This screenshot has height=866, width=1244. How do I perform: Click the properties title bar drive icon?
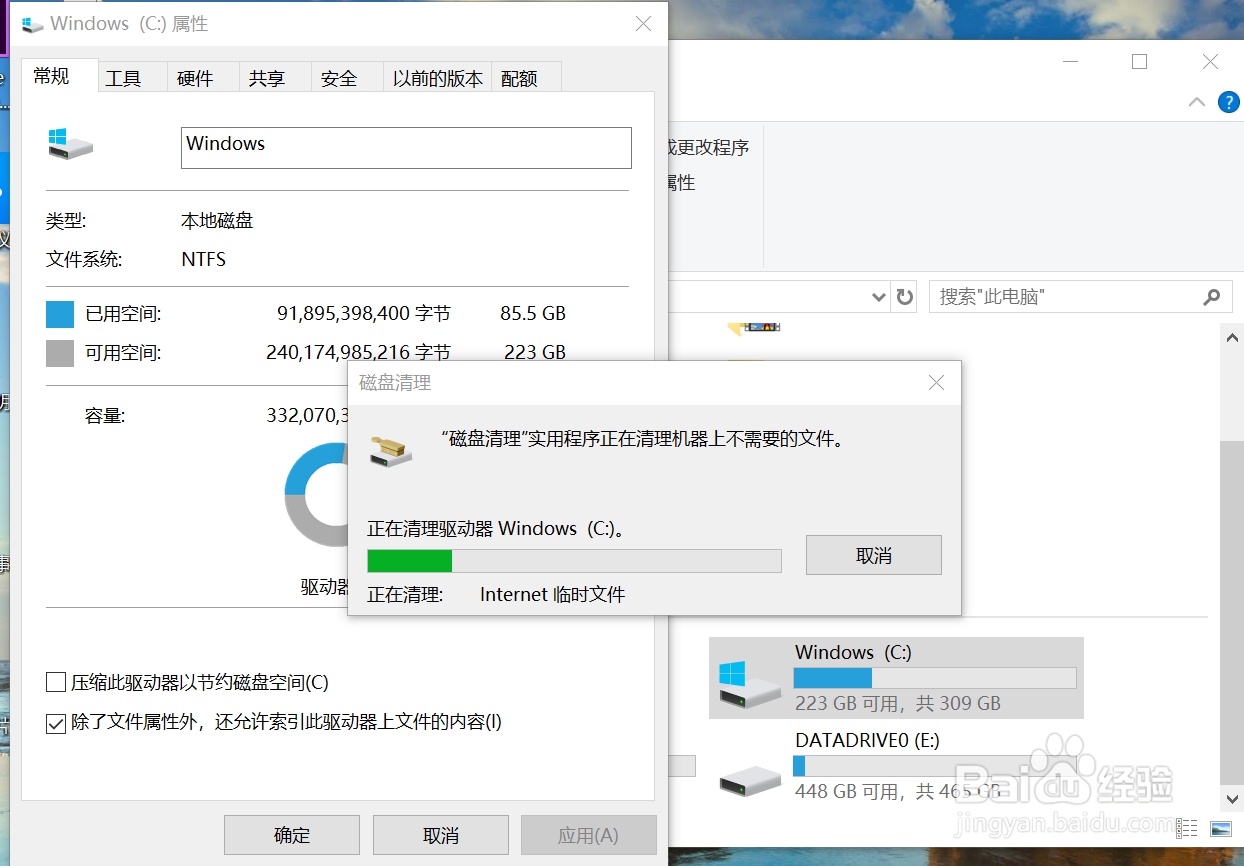[33, 24]
